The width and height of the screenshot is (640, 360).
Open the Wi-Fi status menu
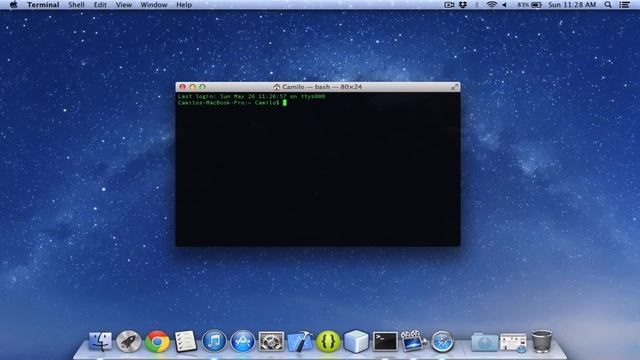(x=491, y=5)
